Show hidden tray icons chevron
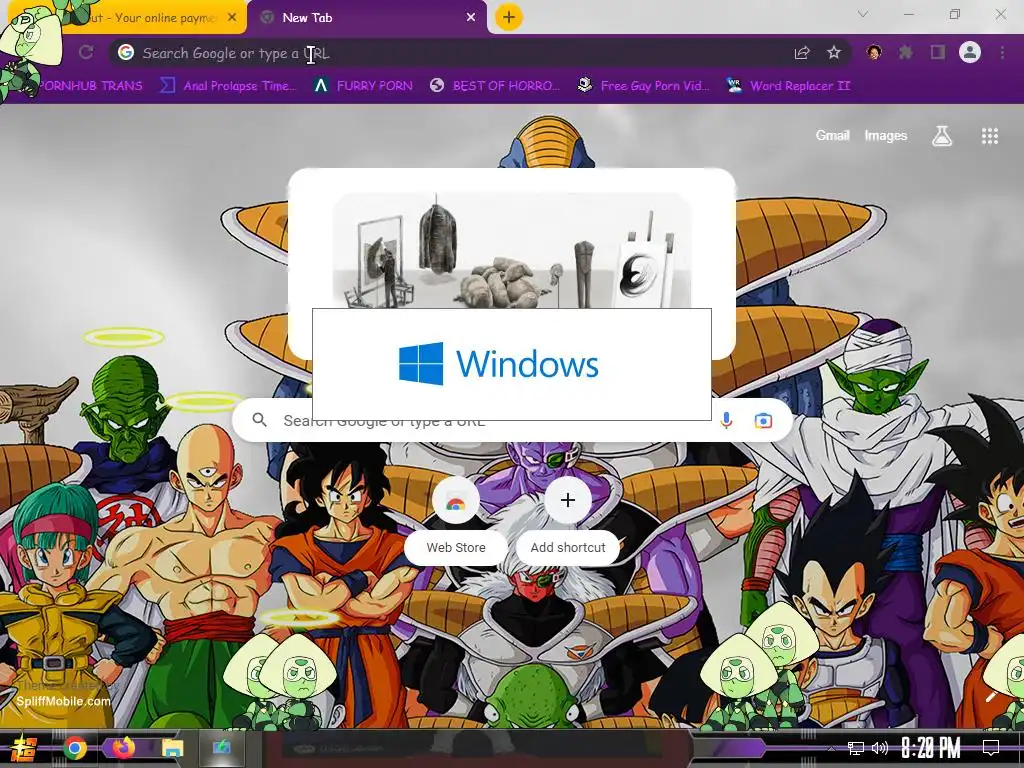The width and height of the screenshot is (1024, 768). (x=831, y=748)
